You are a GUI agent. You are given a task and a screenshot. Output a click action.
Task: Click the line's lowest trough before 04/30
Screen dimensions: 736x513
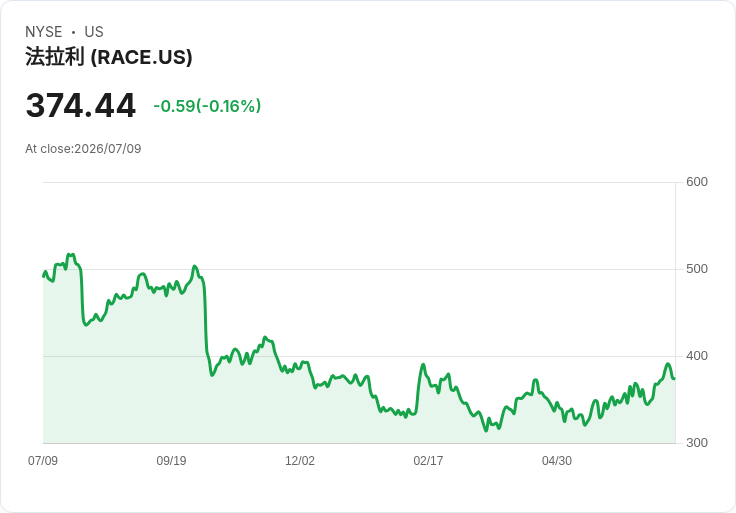(486, 430)
